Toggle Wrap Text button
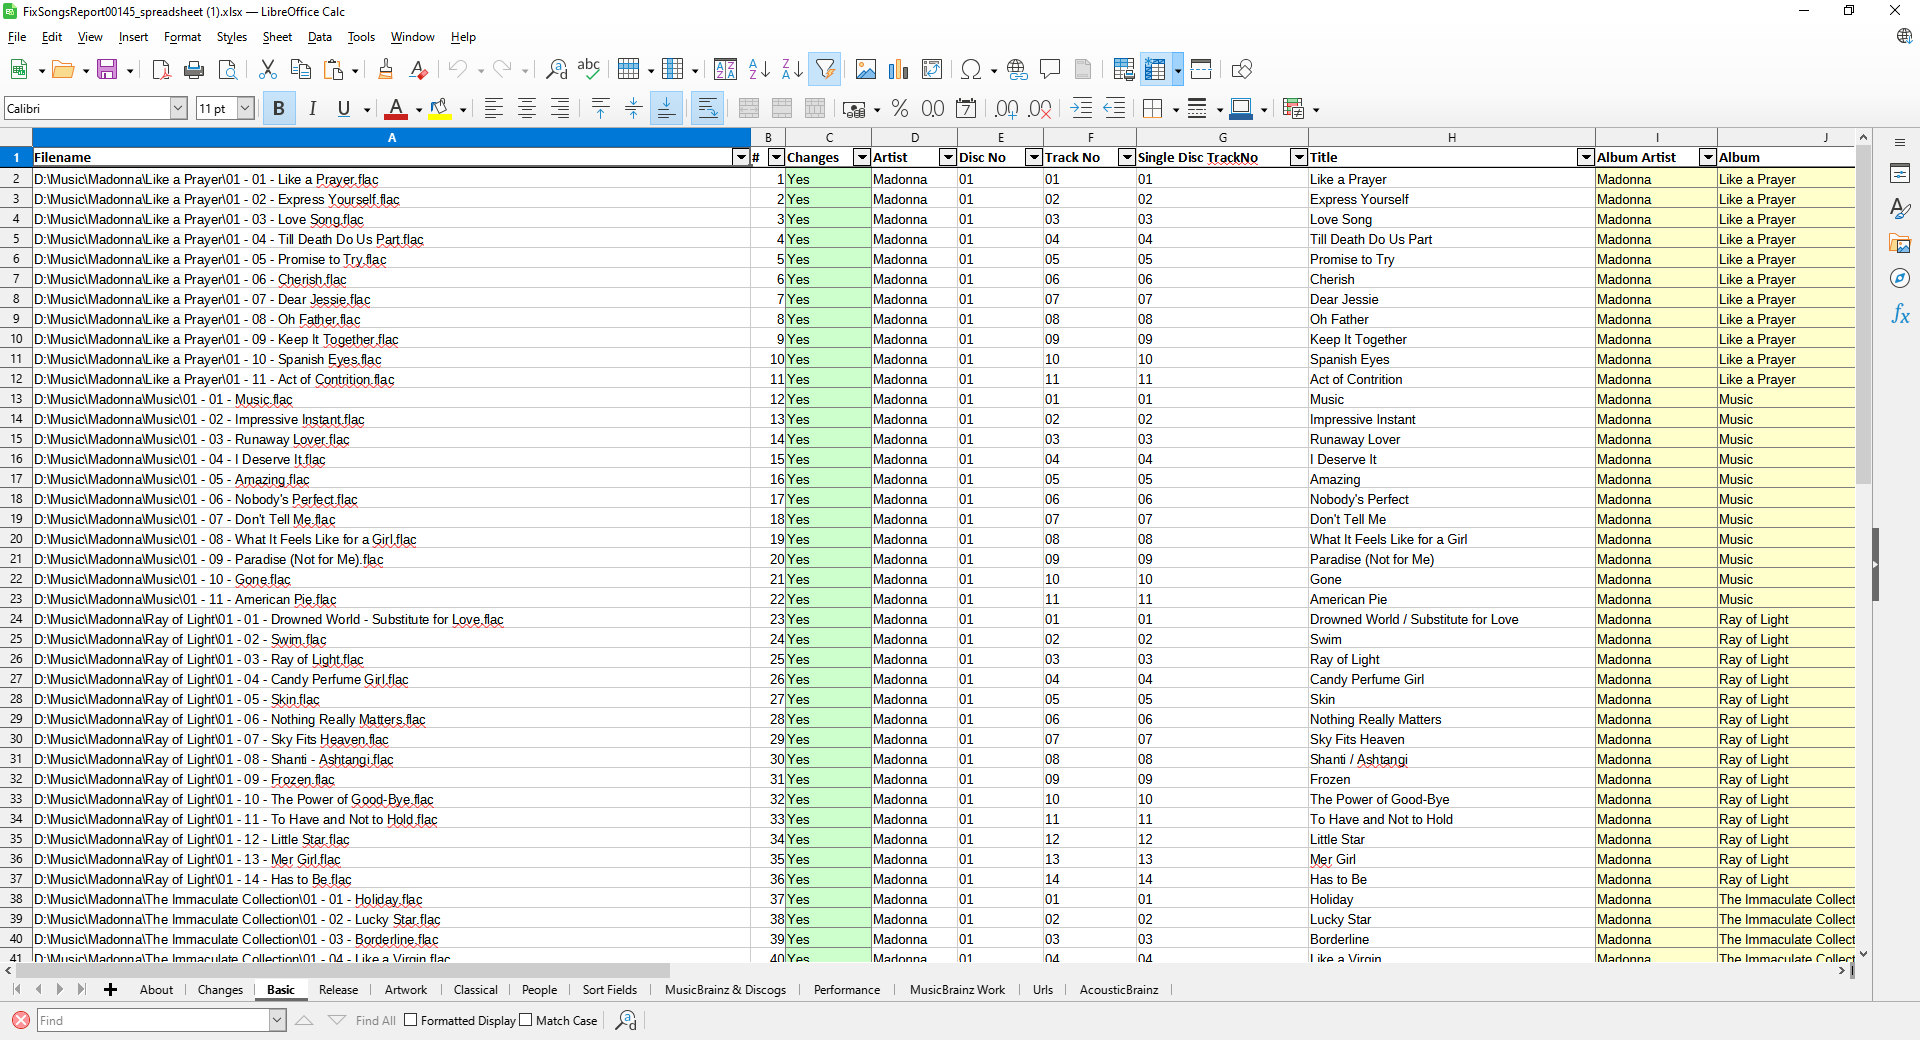The height and width of the screenshot is (1040, 1920). (707, 109)
